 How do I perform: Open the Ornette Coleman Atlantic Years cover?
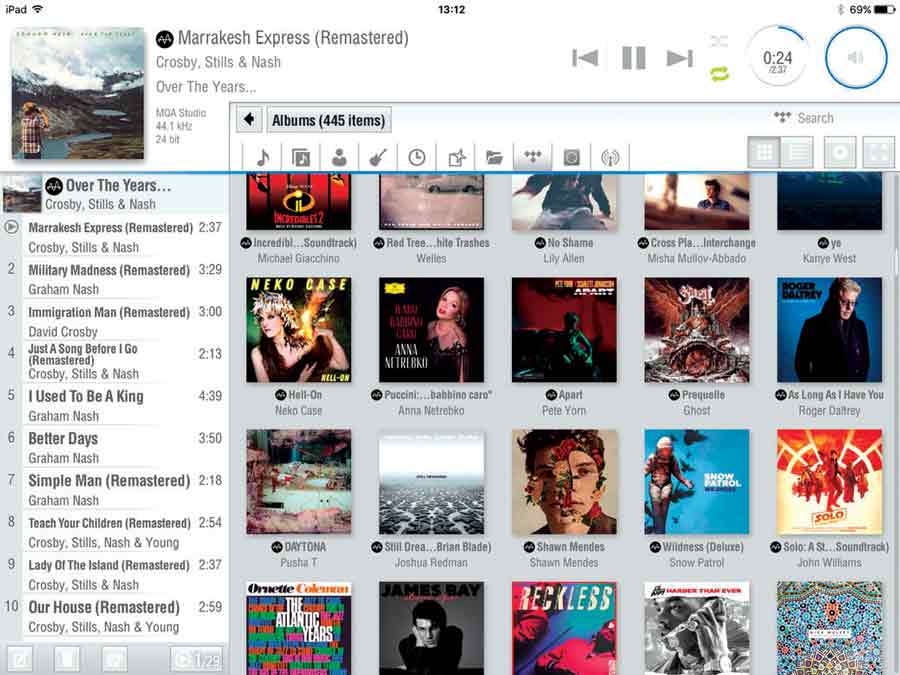(x=298, y=628)
